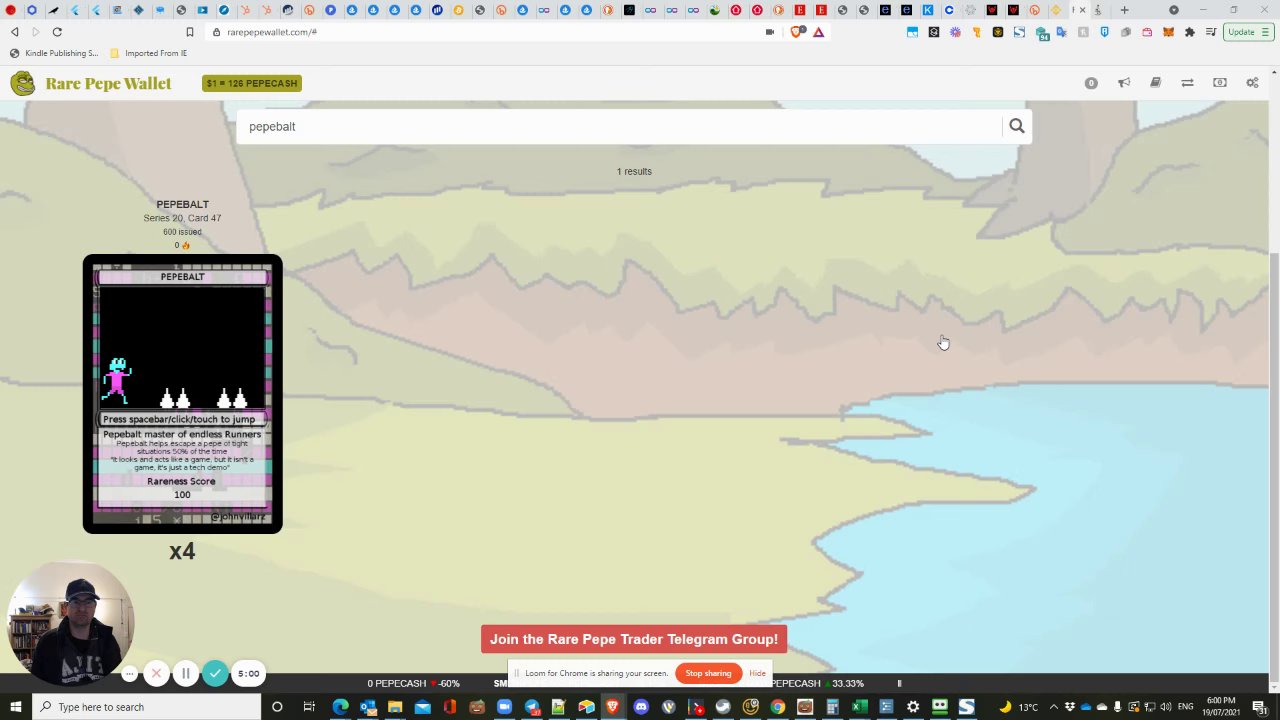Open the media control playlist icon
This screenshot has width=1280, height=720.
[1212, 32]
